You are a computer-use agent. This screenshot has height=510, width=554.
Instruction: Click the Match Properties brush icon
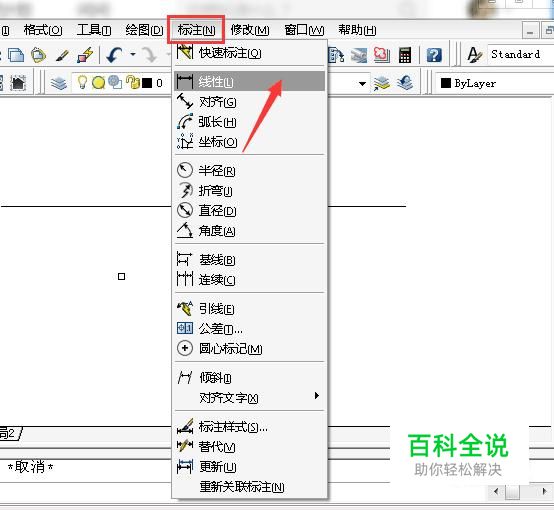[x=62, y=55]
